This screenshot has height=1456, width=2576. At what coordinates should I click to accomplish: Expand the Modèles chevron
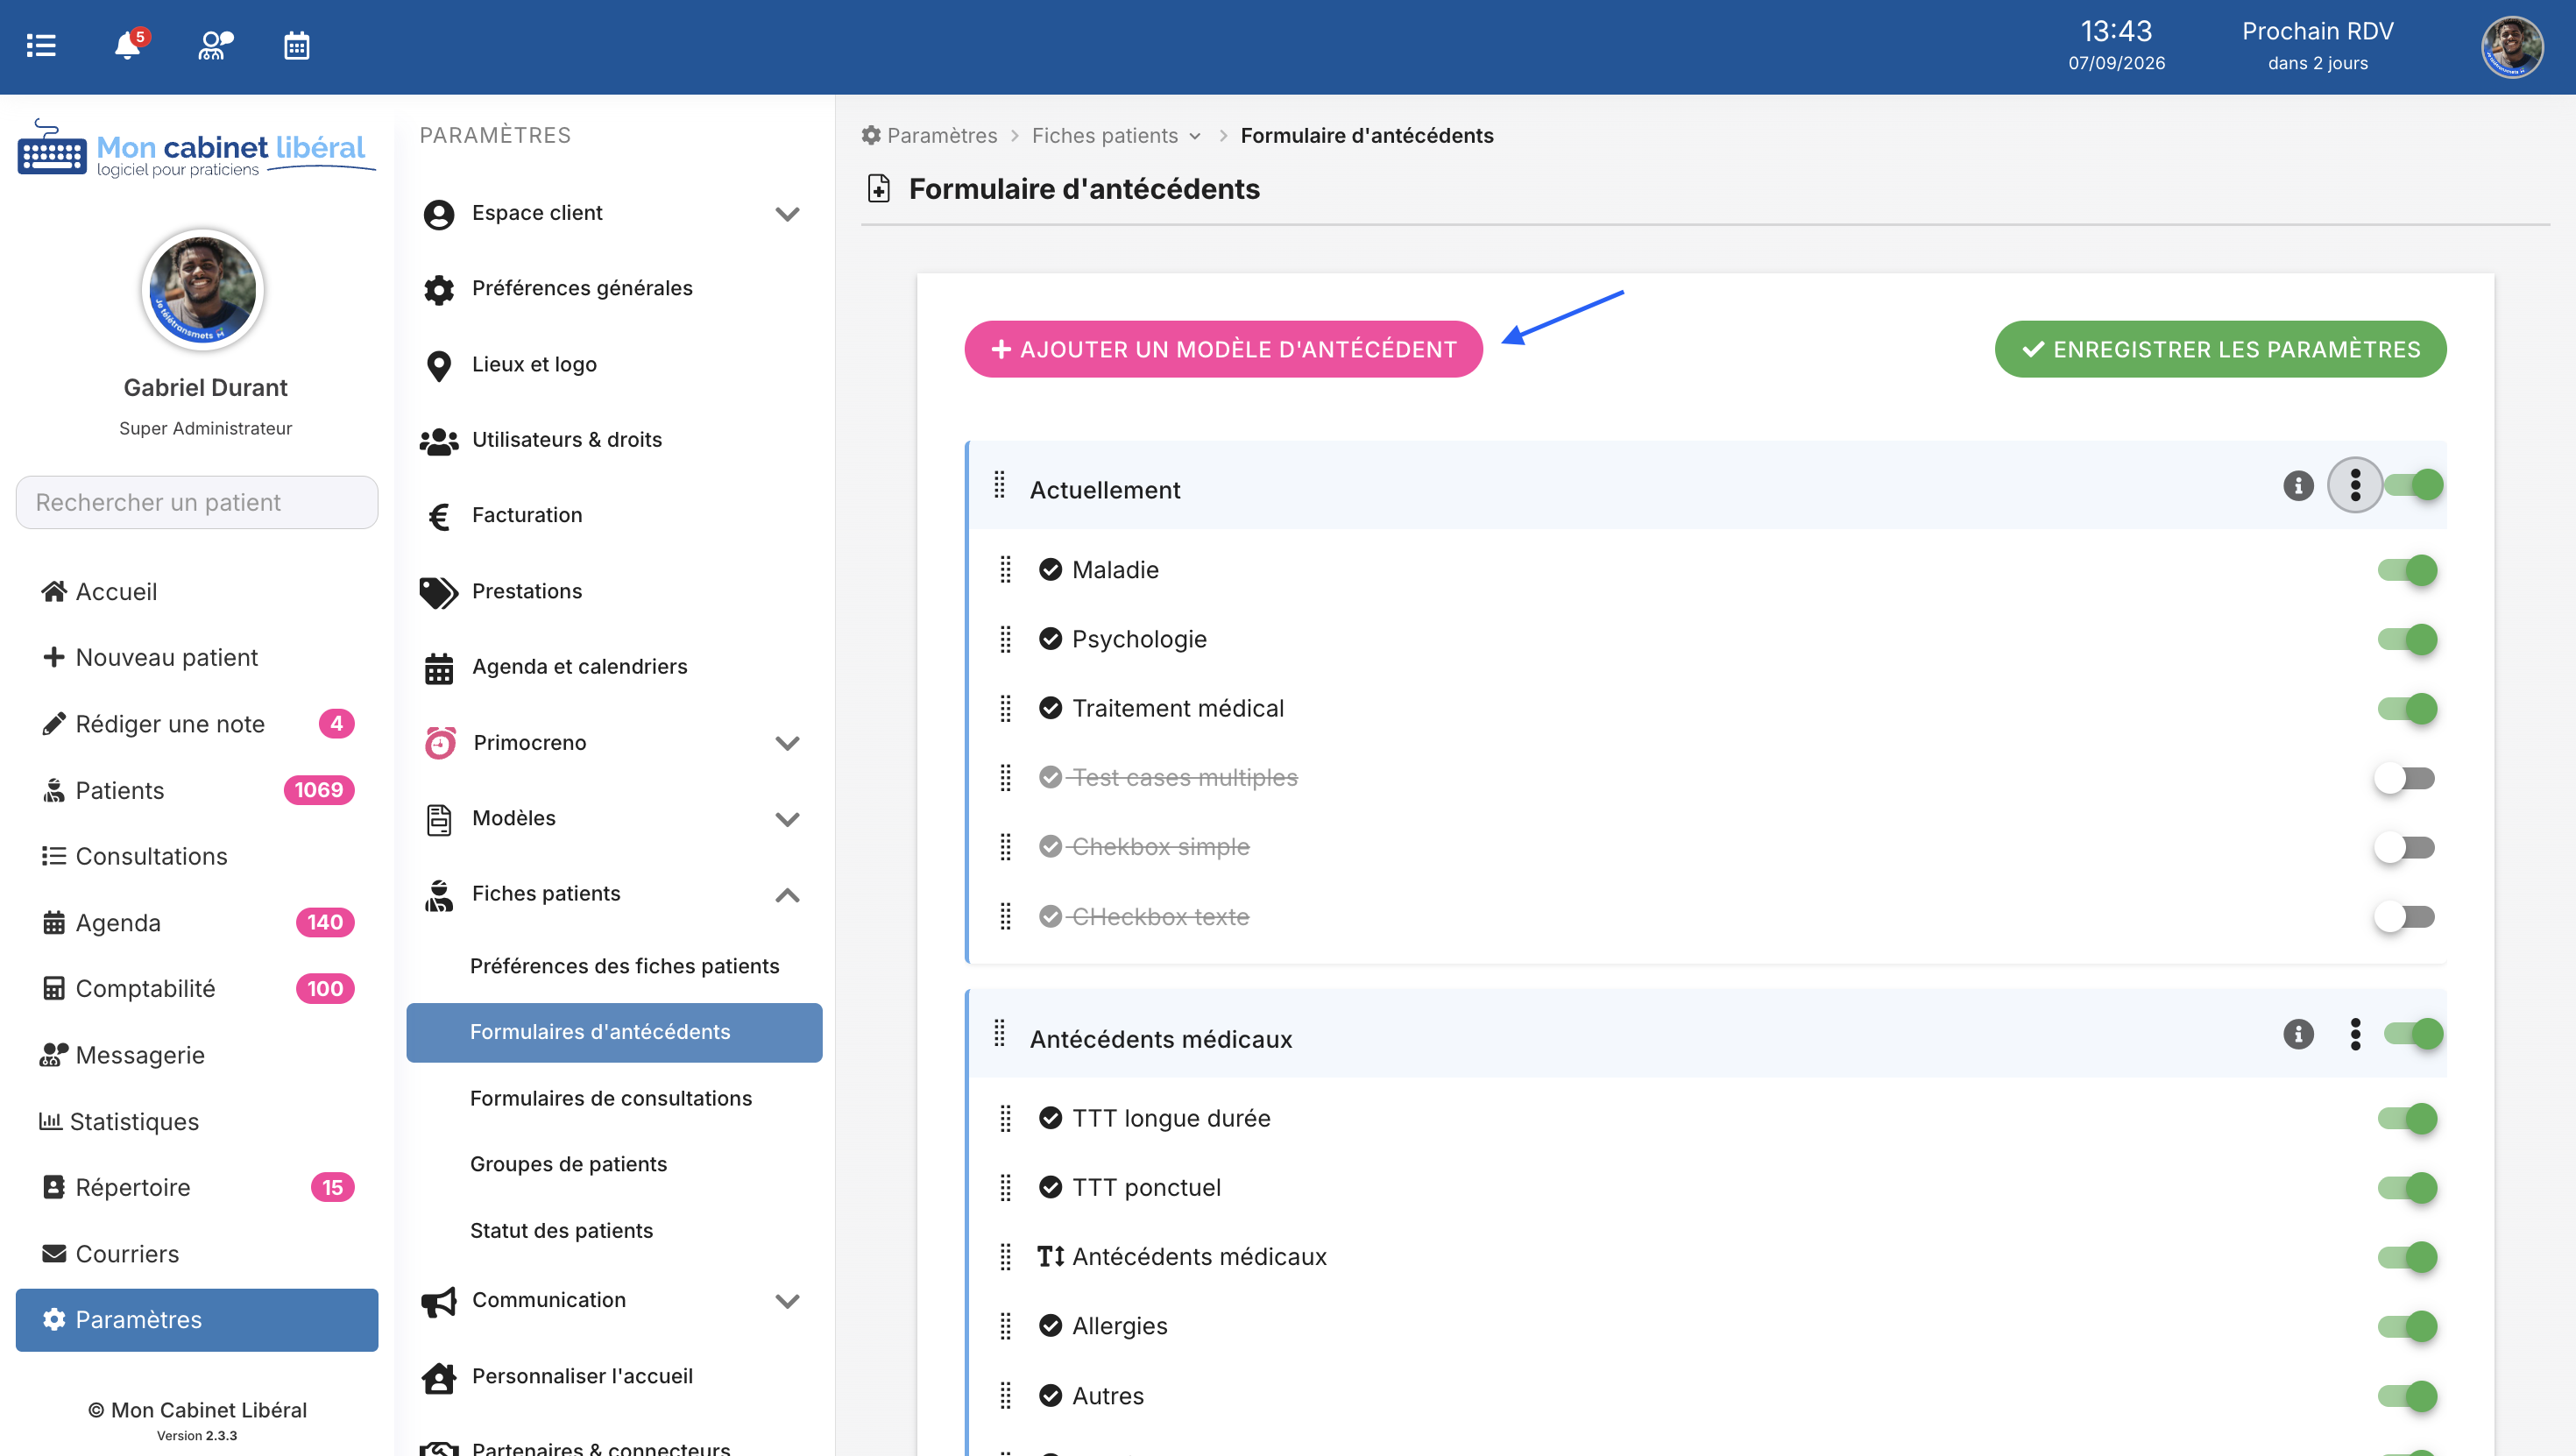787,819
